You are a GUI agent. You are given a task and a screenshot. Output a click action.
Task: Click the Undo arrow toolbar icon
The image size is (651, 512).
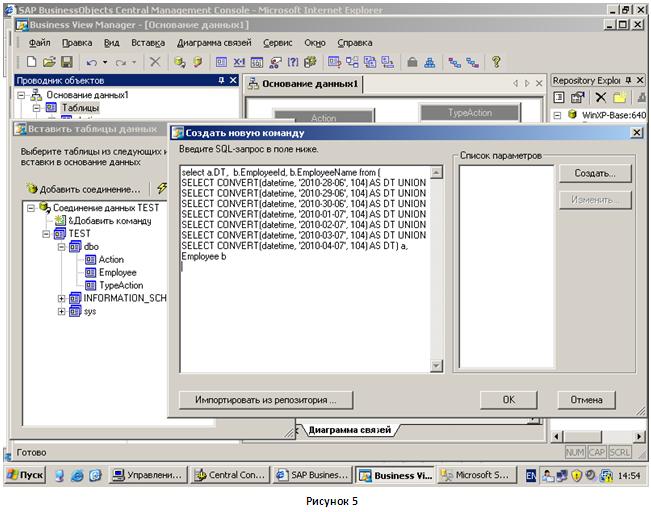(x=91, y=63)
